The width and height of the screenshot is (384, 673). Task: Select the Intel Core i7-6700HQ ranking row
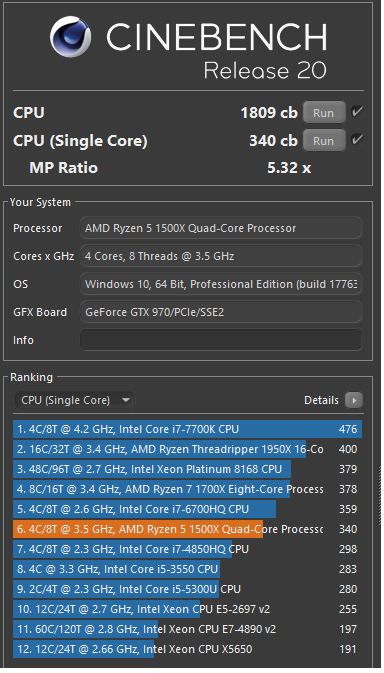tap(187, 509)
